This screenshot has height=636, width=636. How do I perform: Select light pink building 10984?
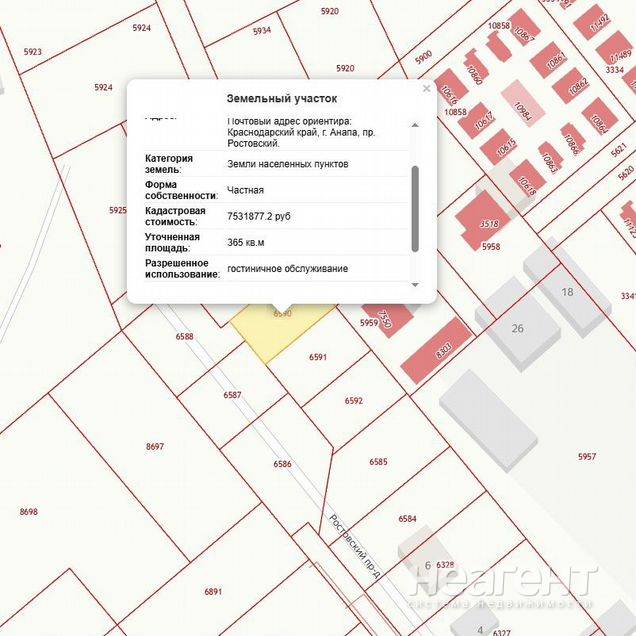(520, 103)
